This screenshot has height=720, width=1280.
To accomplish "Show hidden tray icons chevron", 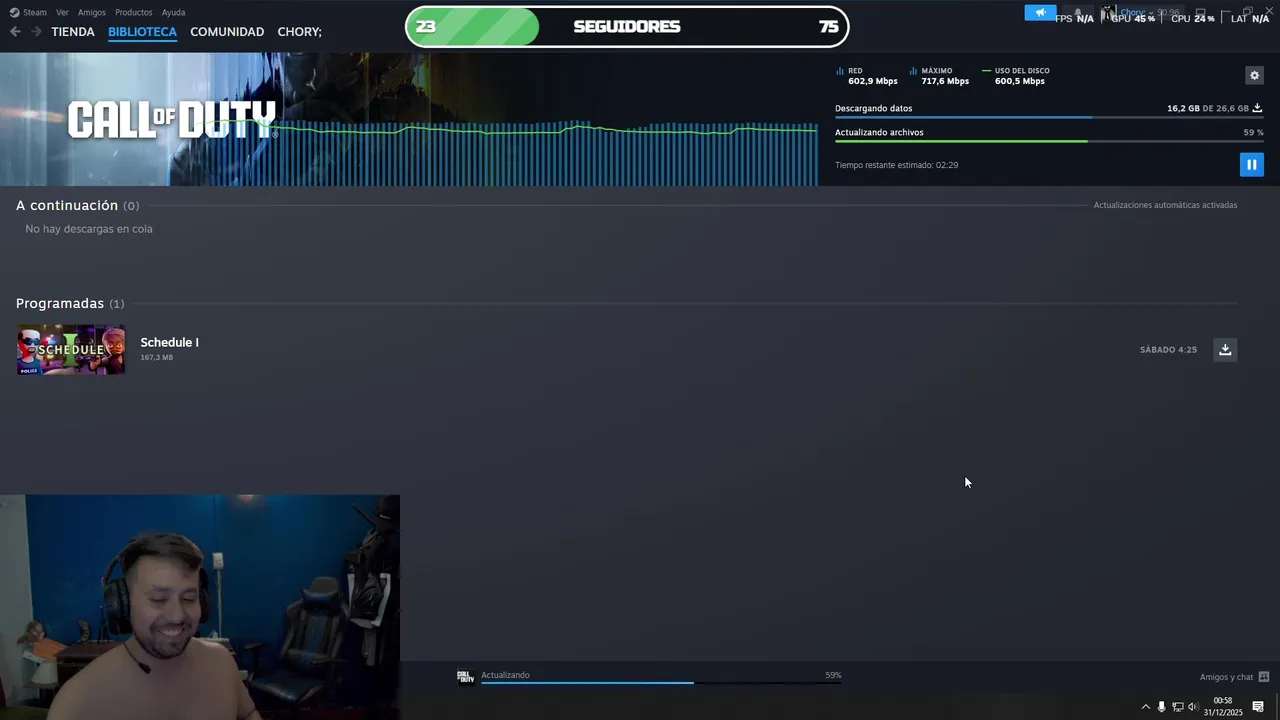I will pyautogui.click(x=1145, y=707).
